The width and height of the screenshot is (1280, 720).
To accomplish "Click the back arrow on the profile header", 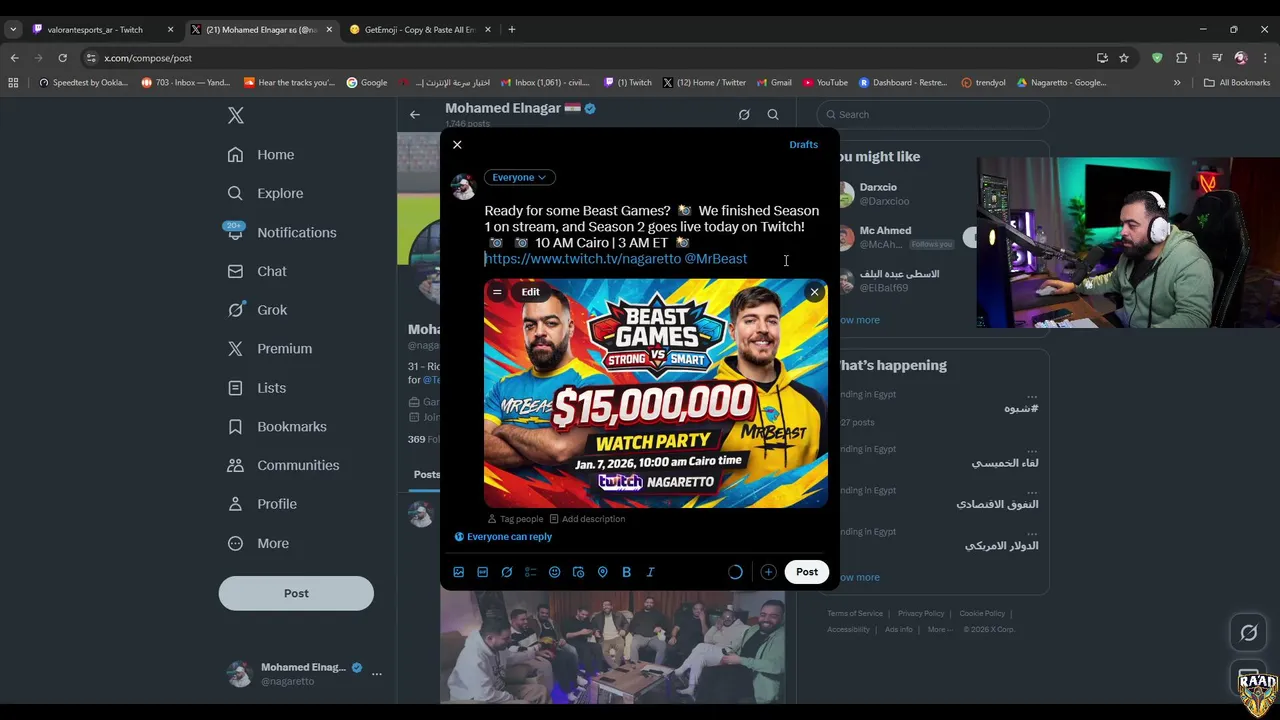I will (x=415, y=115).
